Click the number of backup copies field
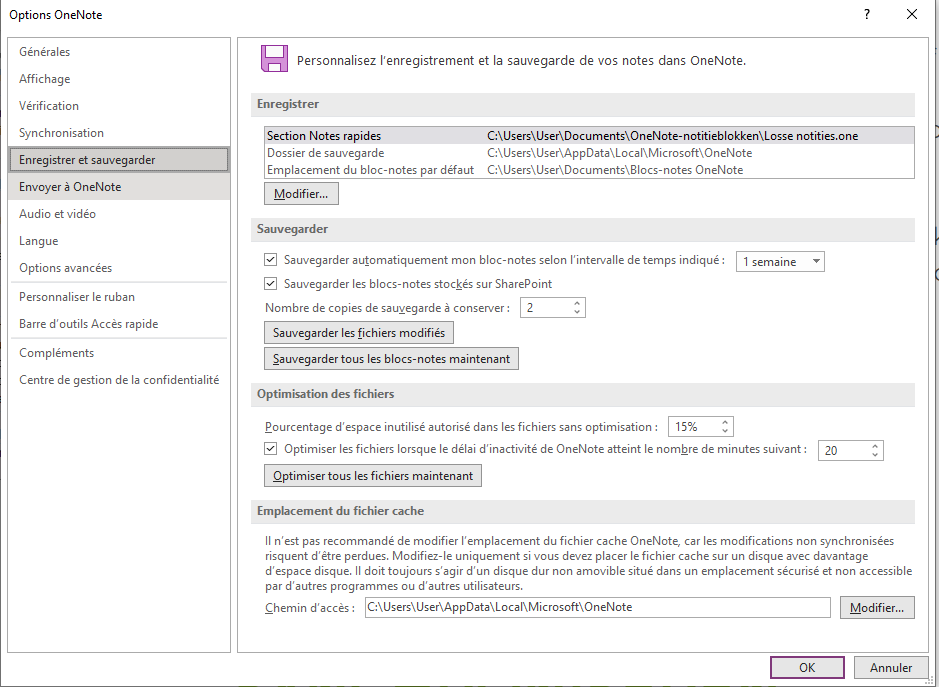Viewport: 939px width, 687px height. coord(546,308)
